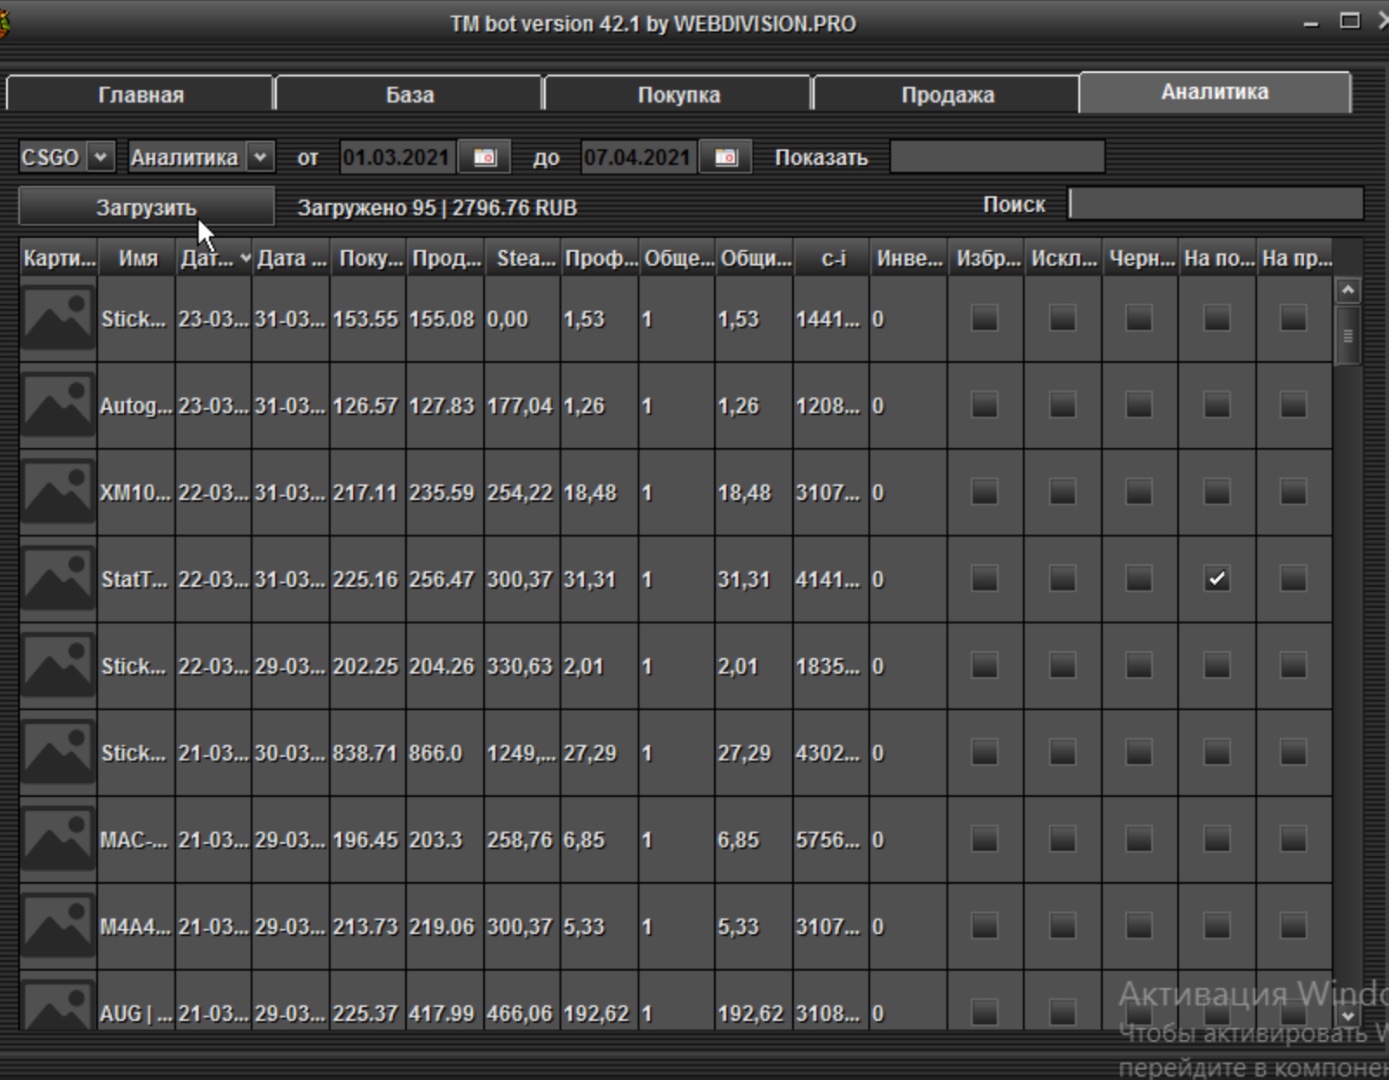Image resolution: width=1389 pixels, height=1080 pixels.
Task: Click the image icon in the Autog row
Action: (x=58, y=406)
